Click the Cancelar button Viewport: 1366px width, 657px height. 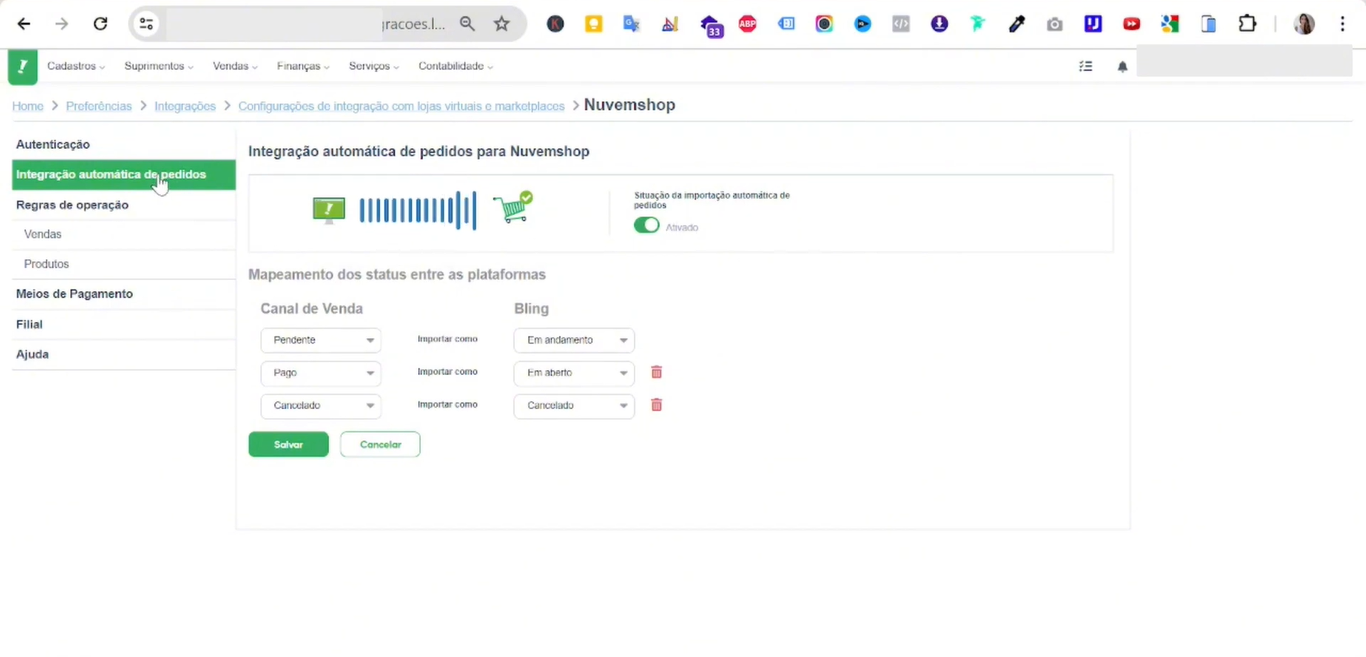[380, 444]
